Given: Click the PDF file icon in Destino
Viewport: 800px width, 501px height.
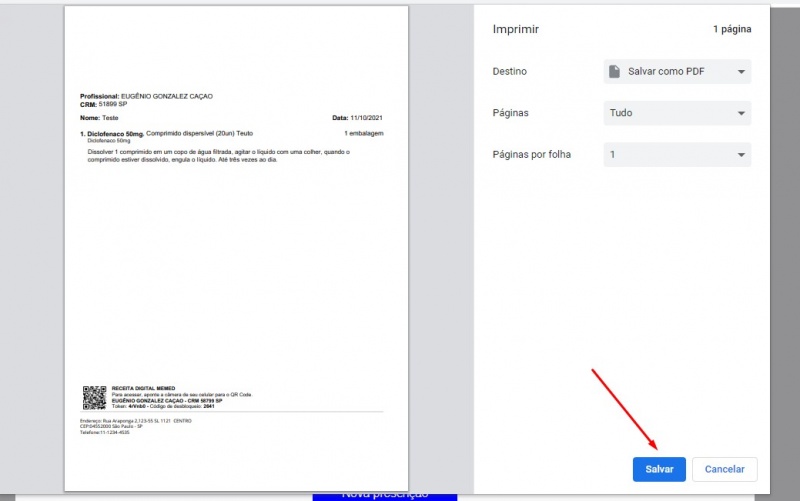Looking at the screenshot, I should click(616, 72).
